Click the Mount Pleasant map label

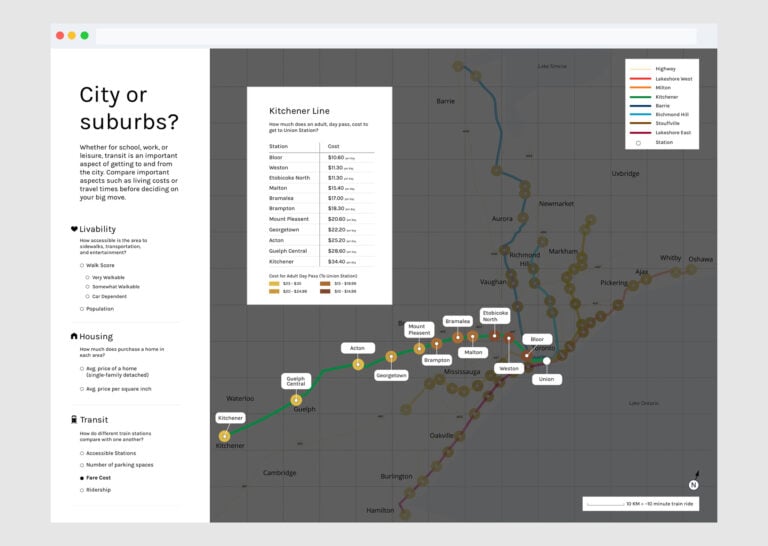point(418,330)
